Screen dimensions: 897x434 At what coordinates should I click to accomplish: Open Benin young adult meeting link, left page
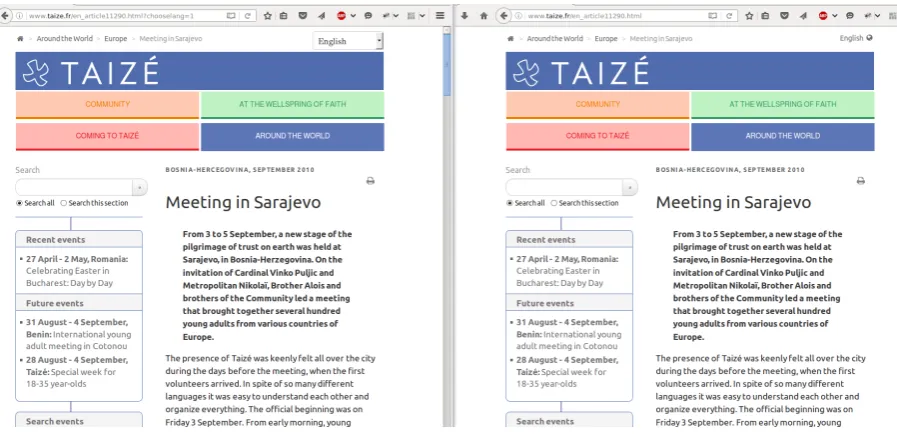tap(78, 334)
